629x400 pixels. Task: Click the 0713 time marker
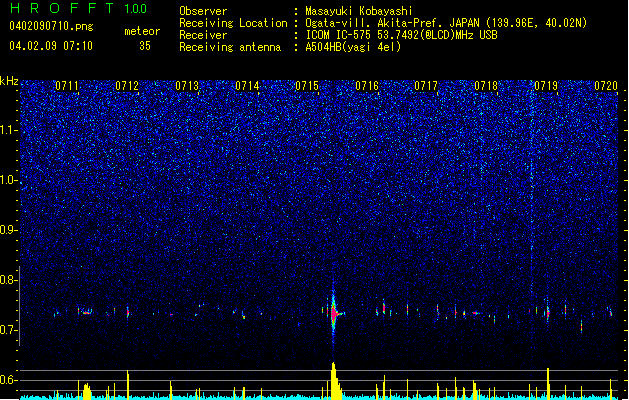point(187,86)
